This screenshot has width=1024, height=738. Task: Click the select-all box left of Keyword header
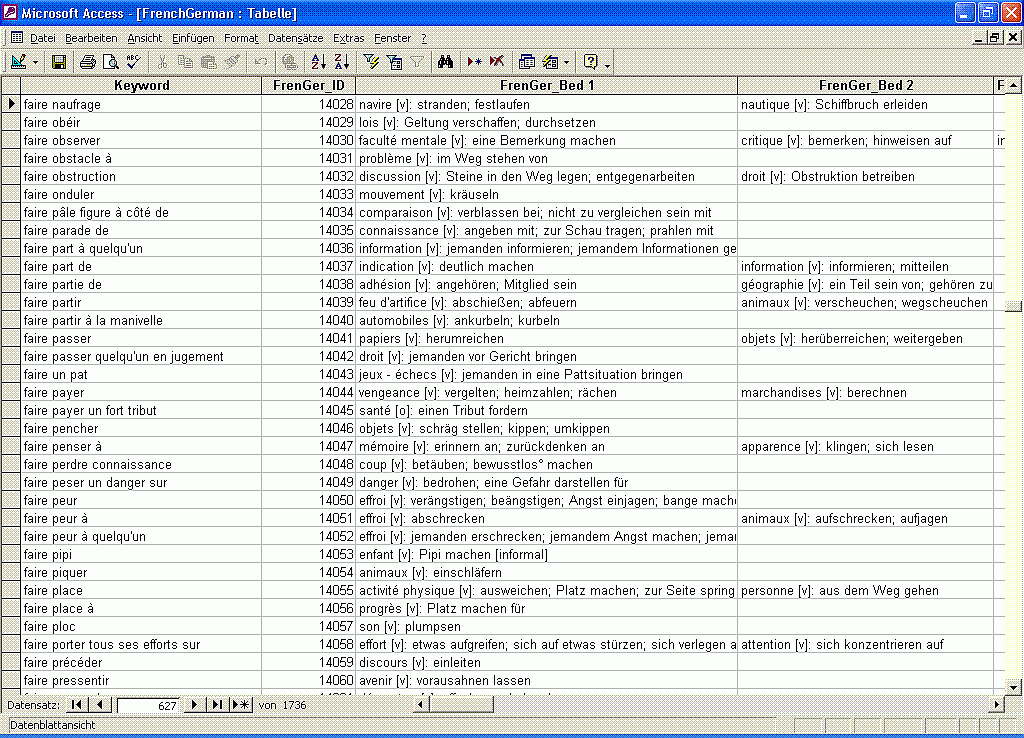[x=10, y=85]
